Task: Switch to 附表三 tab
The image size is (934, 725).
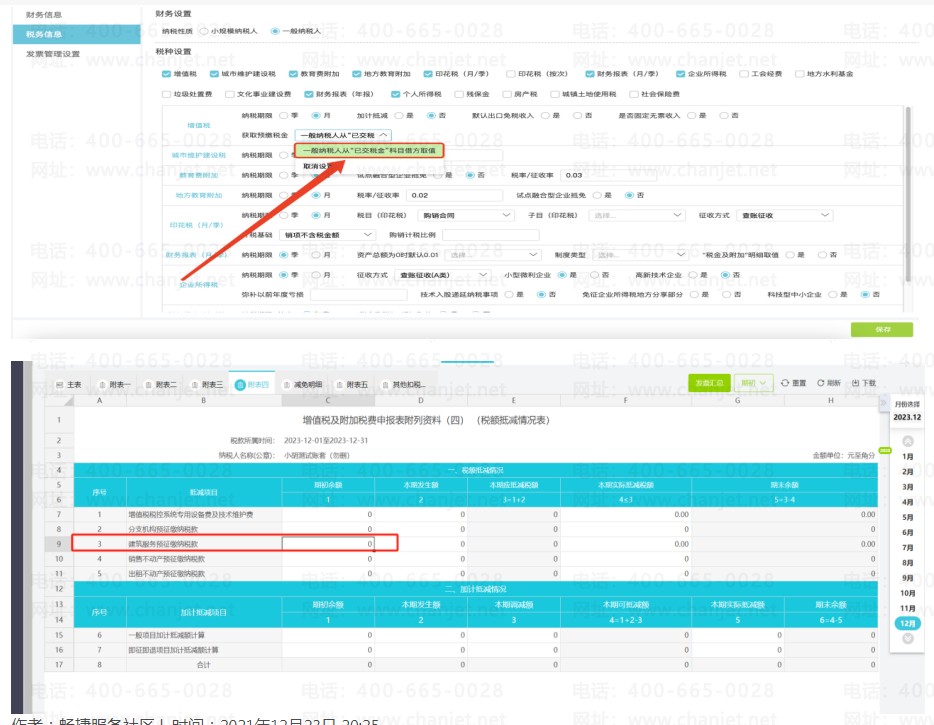Action: [x=207, y=385]
